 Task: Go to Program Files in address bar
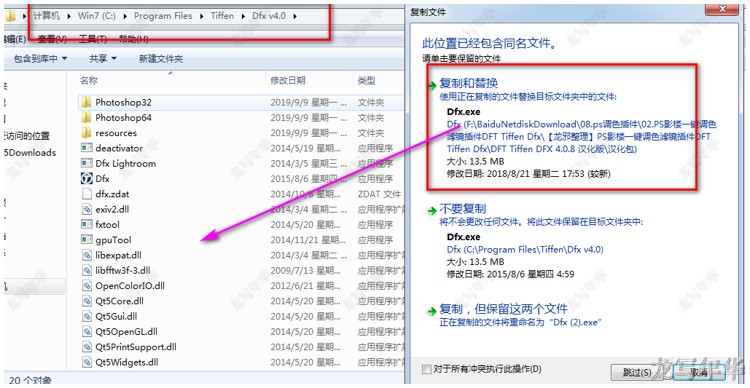tap(163, 16)
